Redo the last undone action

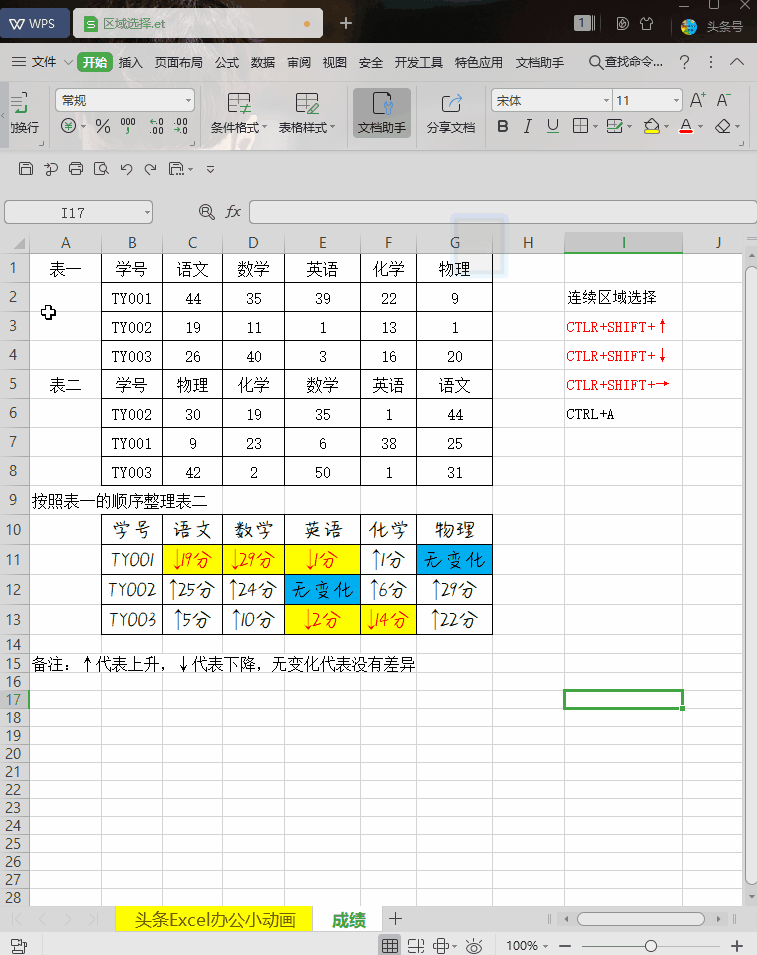tap(150, 169)
